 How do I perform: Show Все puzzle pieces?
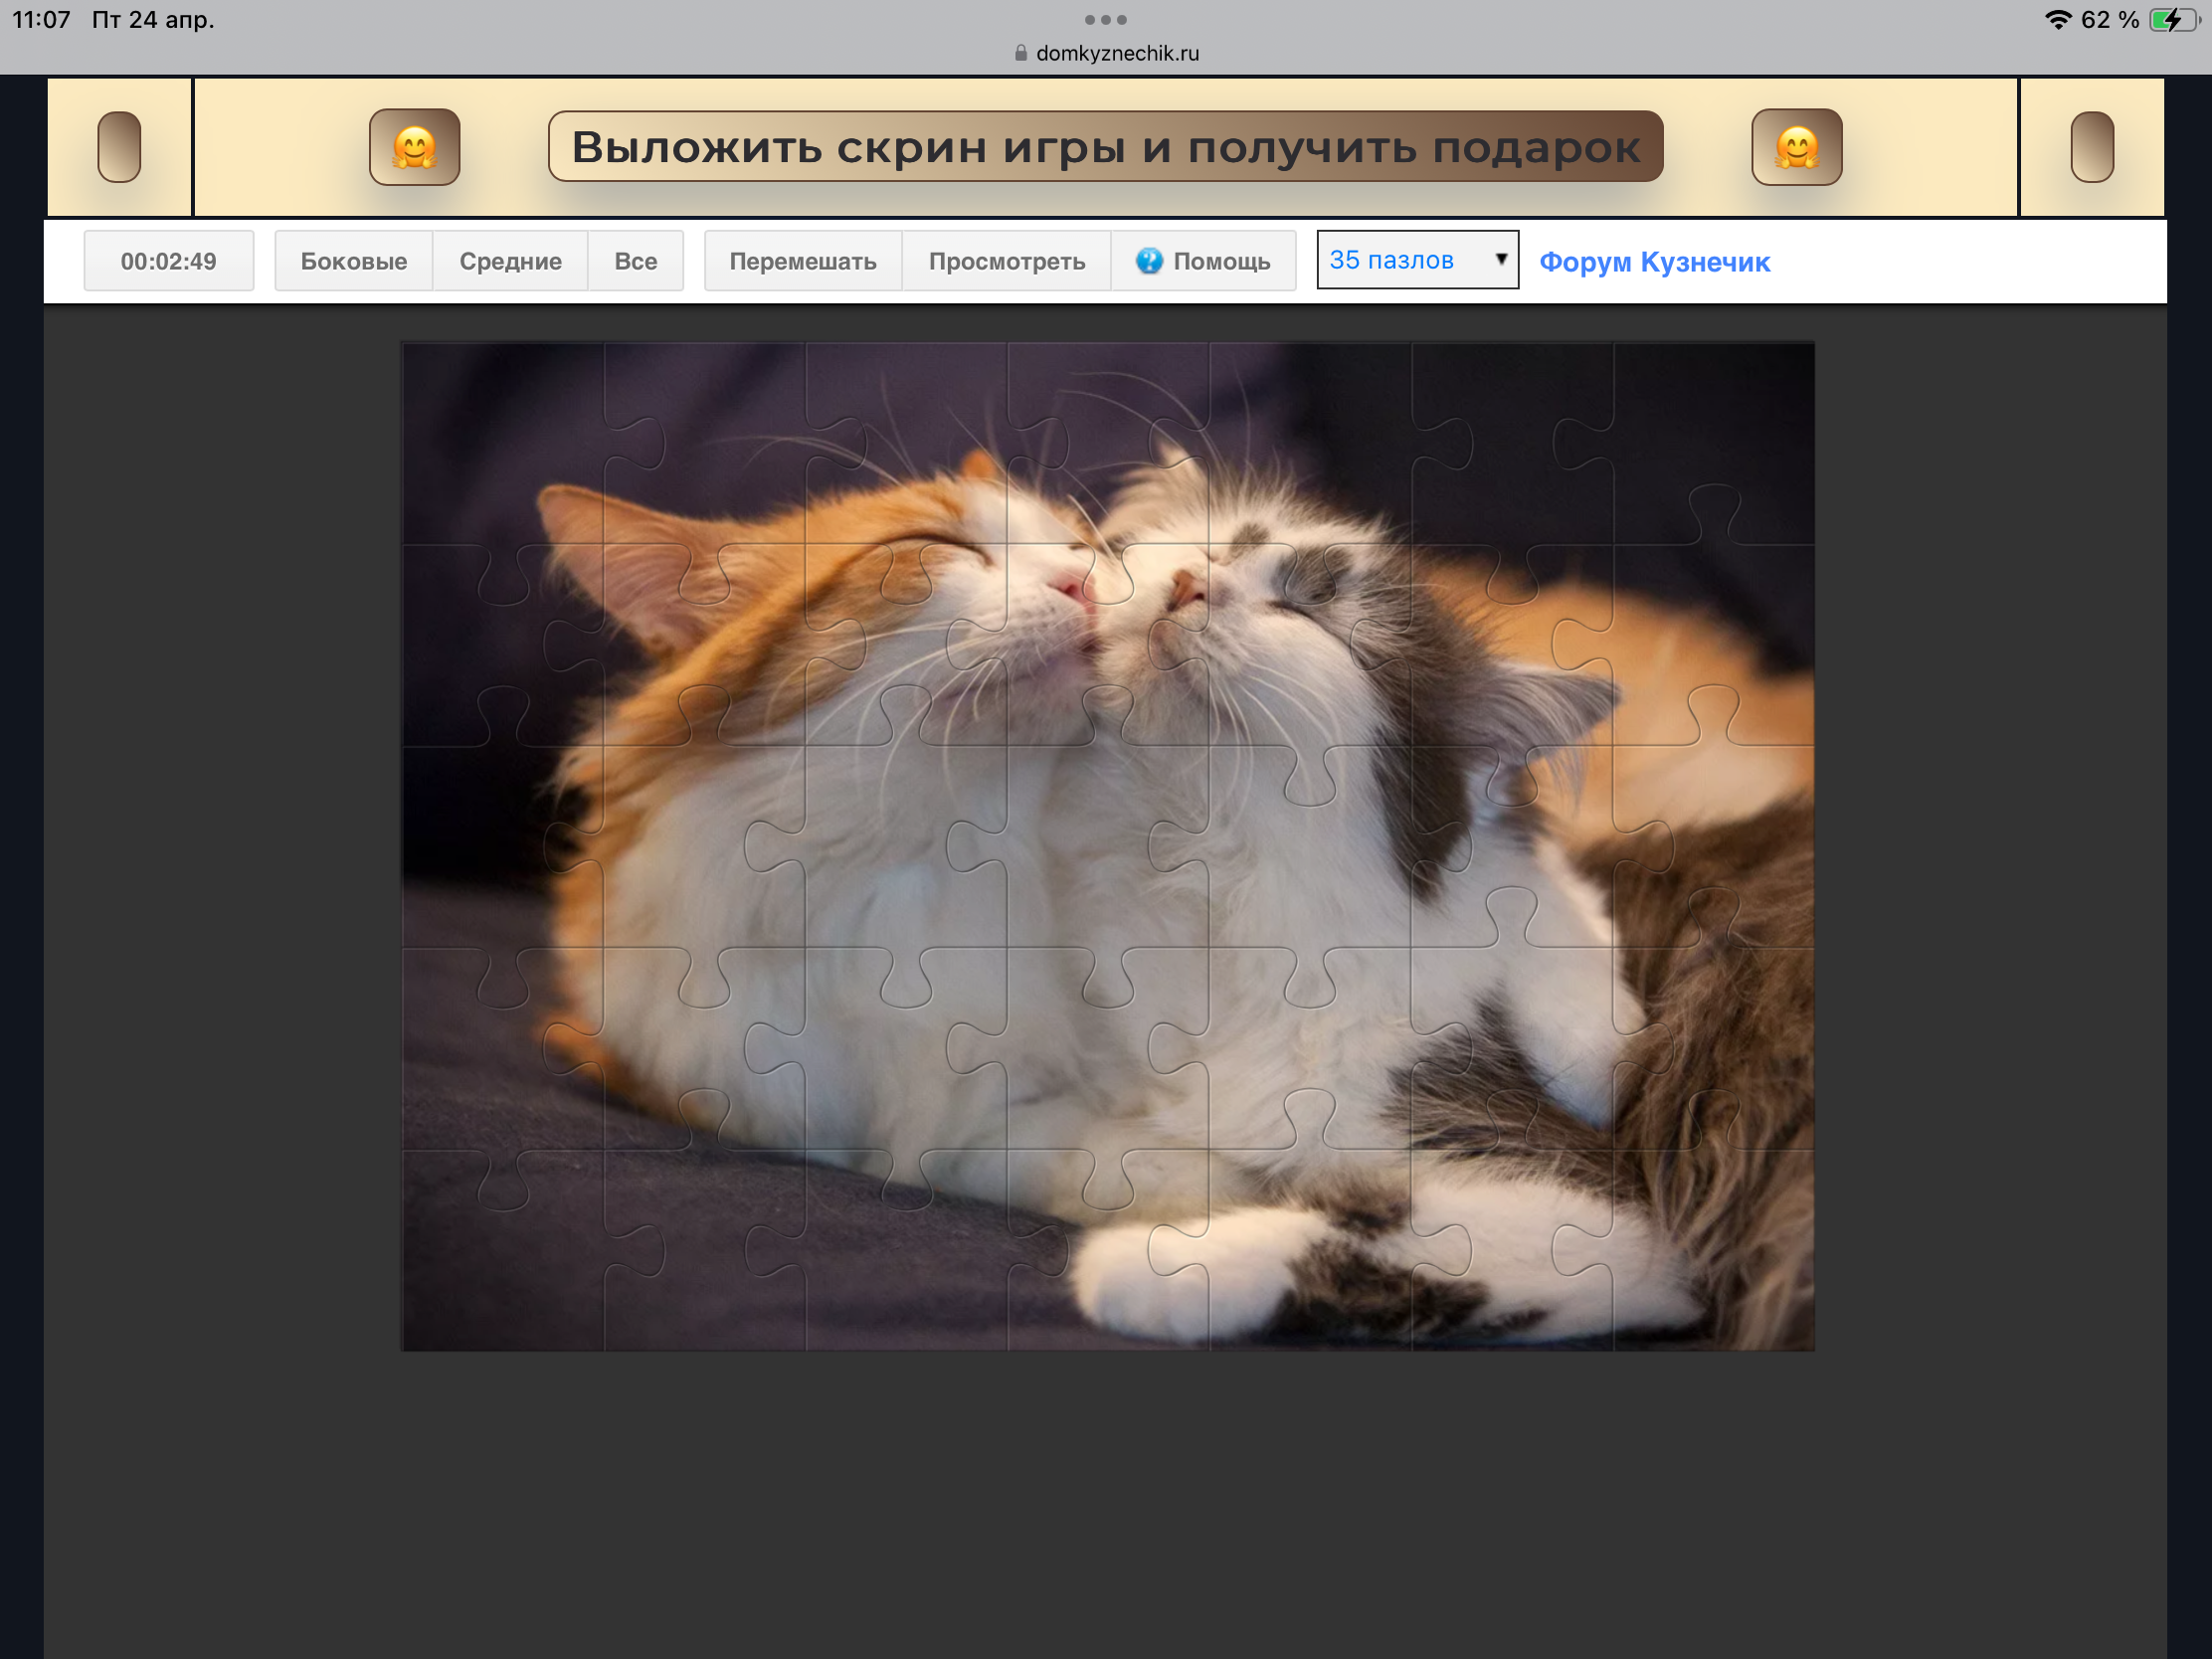point(635,261)
